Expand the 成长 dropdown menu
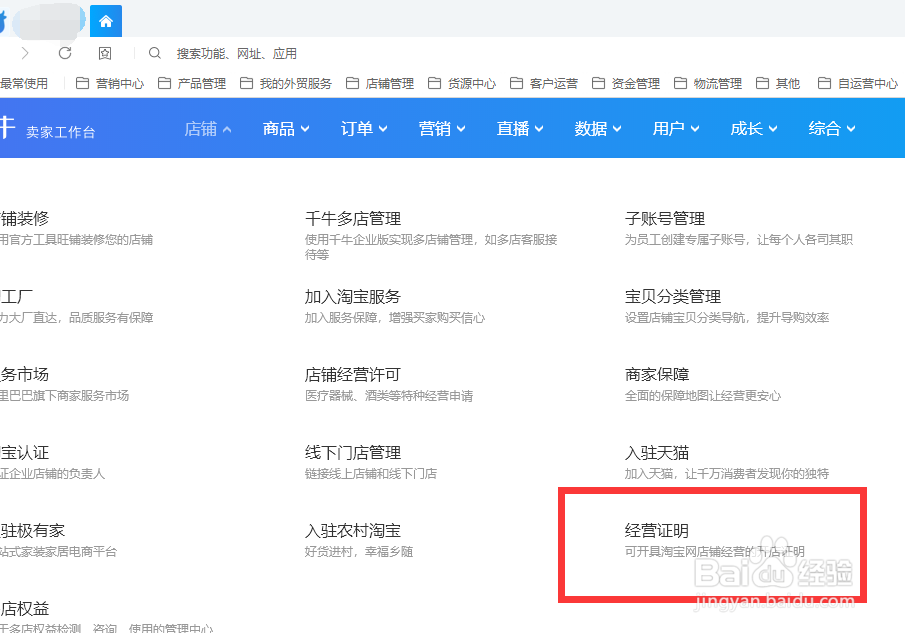This screenshot has height=633, width=905. tap(754, 128)
